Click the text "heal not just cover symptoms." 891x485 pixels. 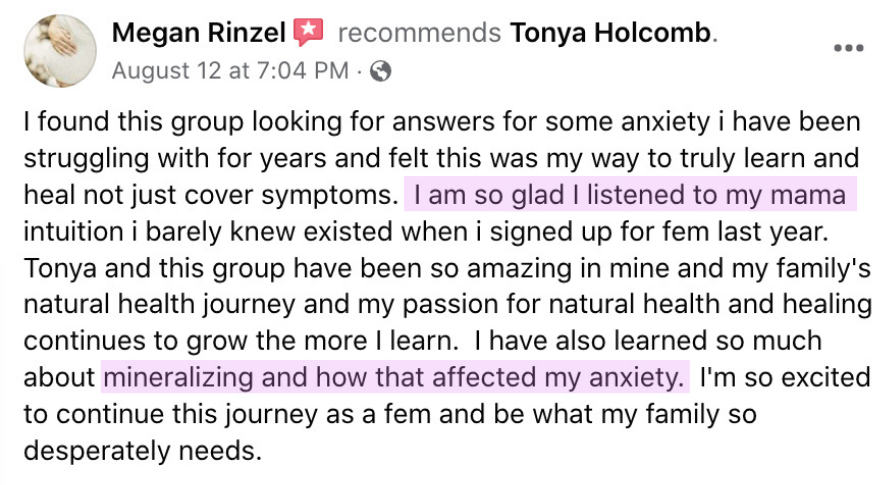point(210,193)
